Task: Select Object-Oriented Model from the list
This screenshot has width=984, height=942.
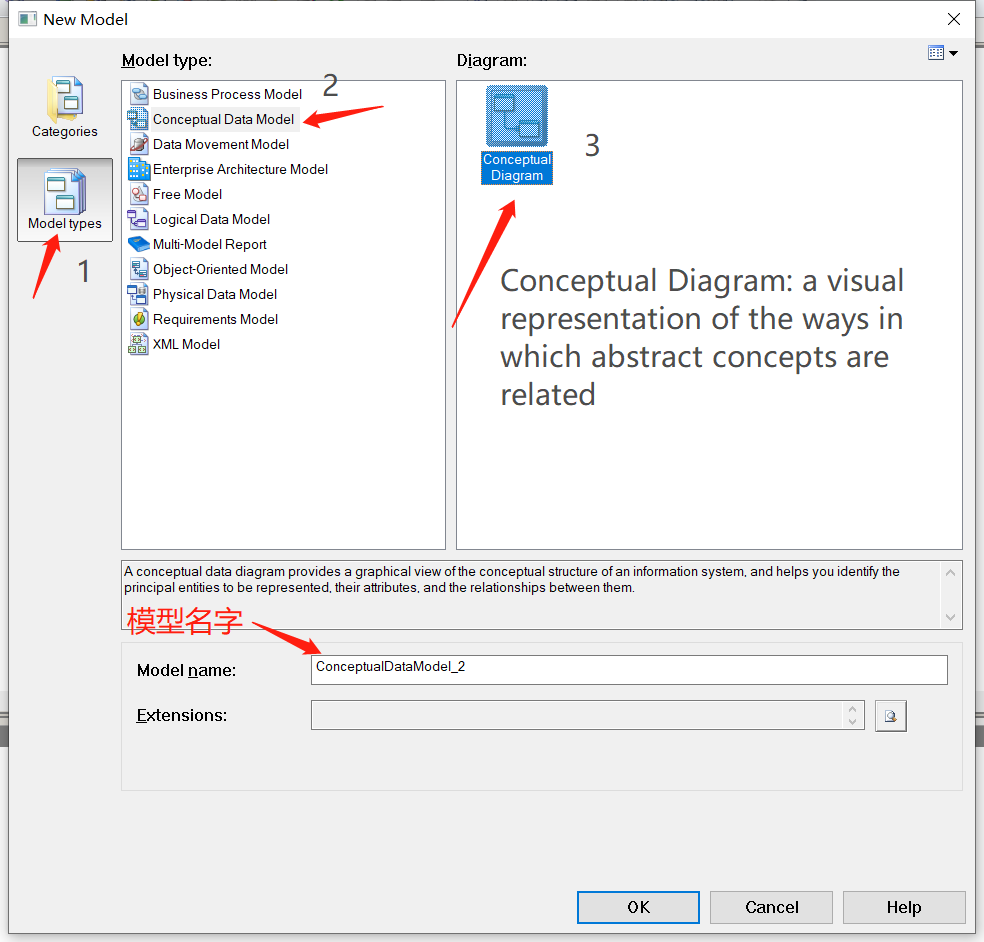Action: coord(220,268)
